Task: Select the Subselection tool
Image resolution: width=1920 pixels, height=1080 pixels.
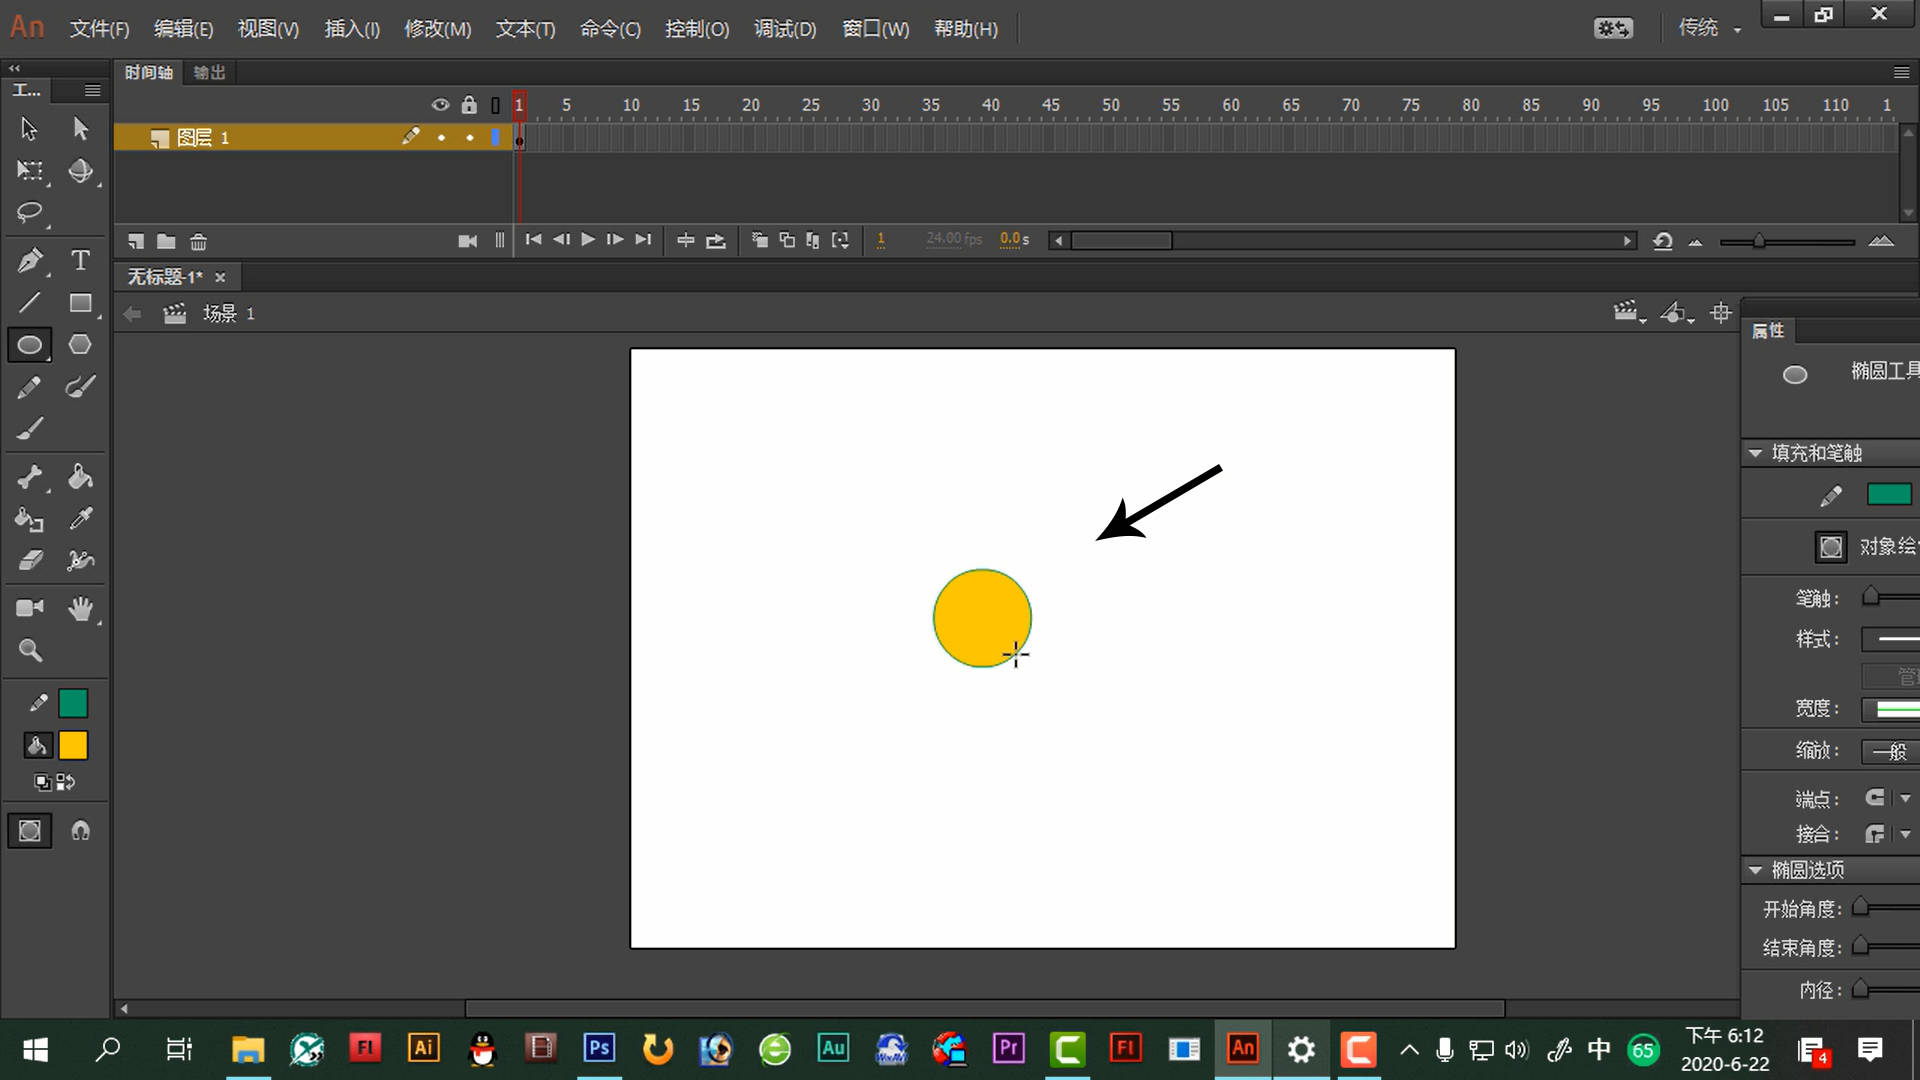Action: coord(81,129)
